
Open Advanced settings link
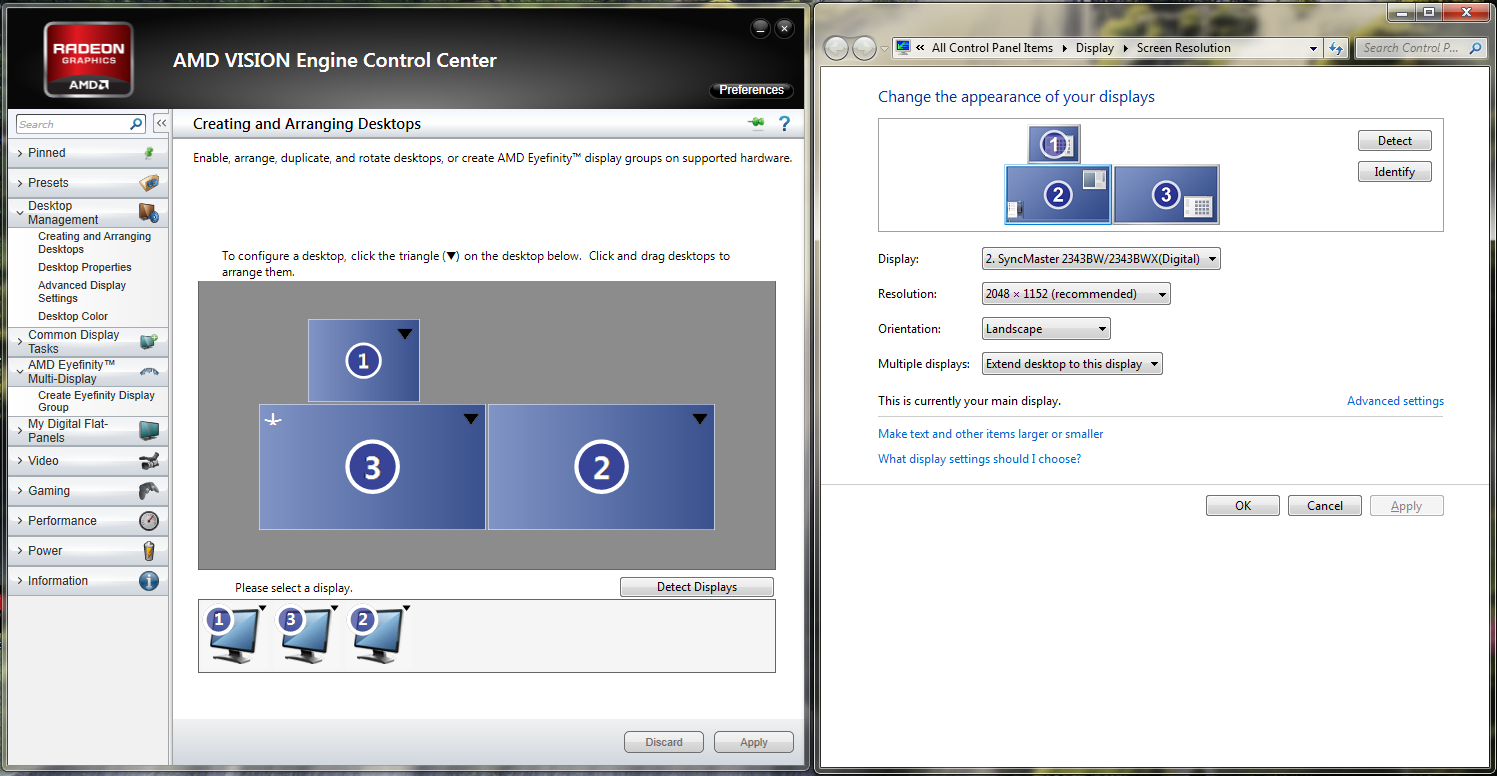1395,401
